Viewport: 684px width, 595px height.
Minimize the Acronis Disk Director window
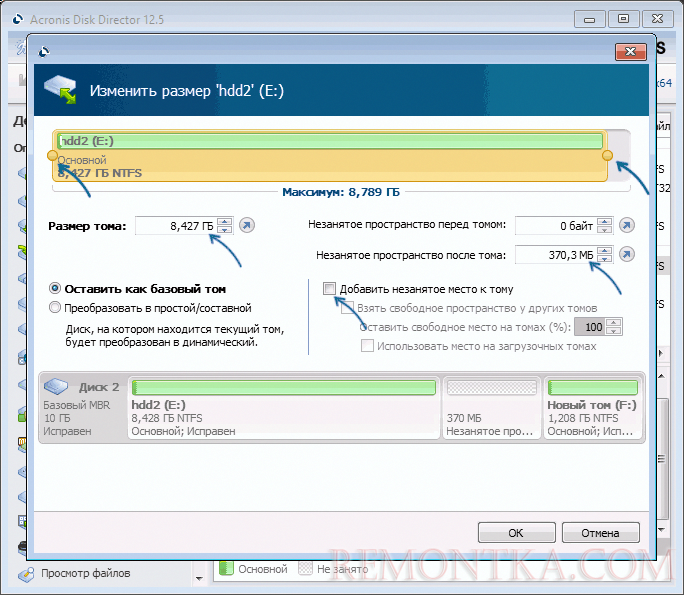click(589, 19)
